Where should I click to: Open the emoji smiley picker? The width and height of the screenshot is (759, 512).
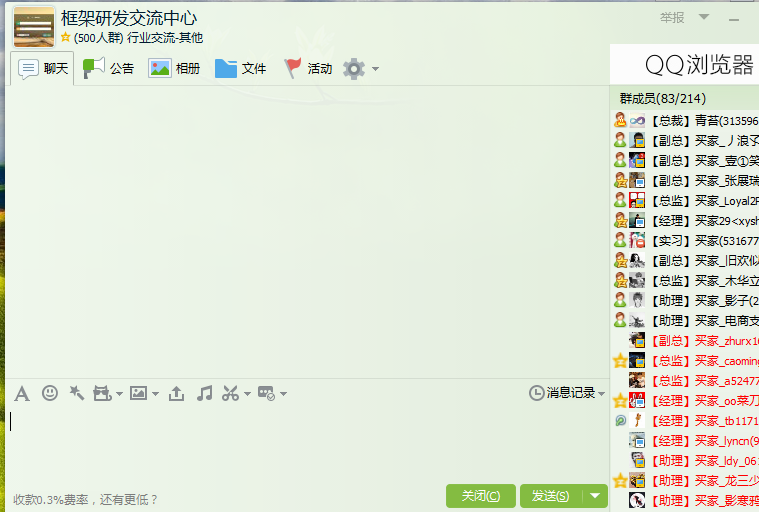50,393
